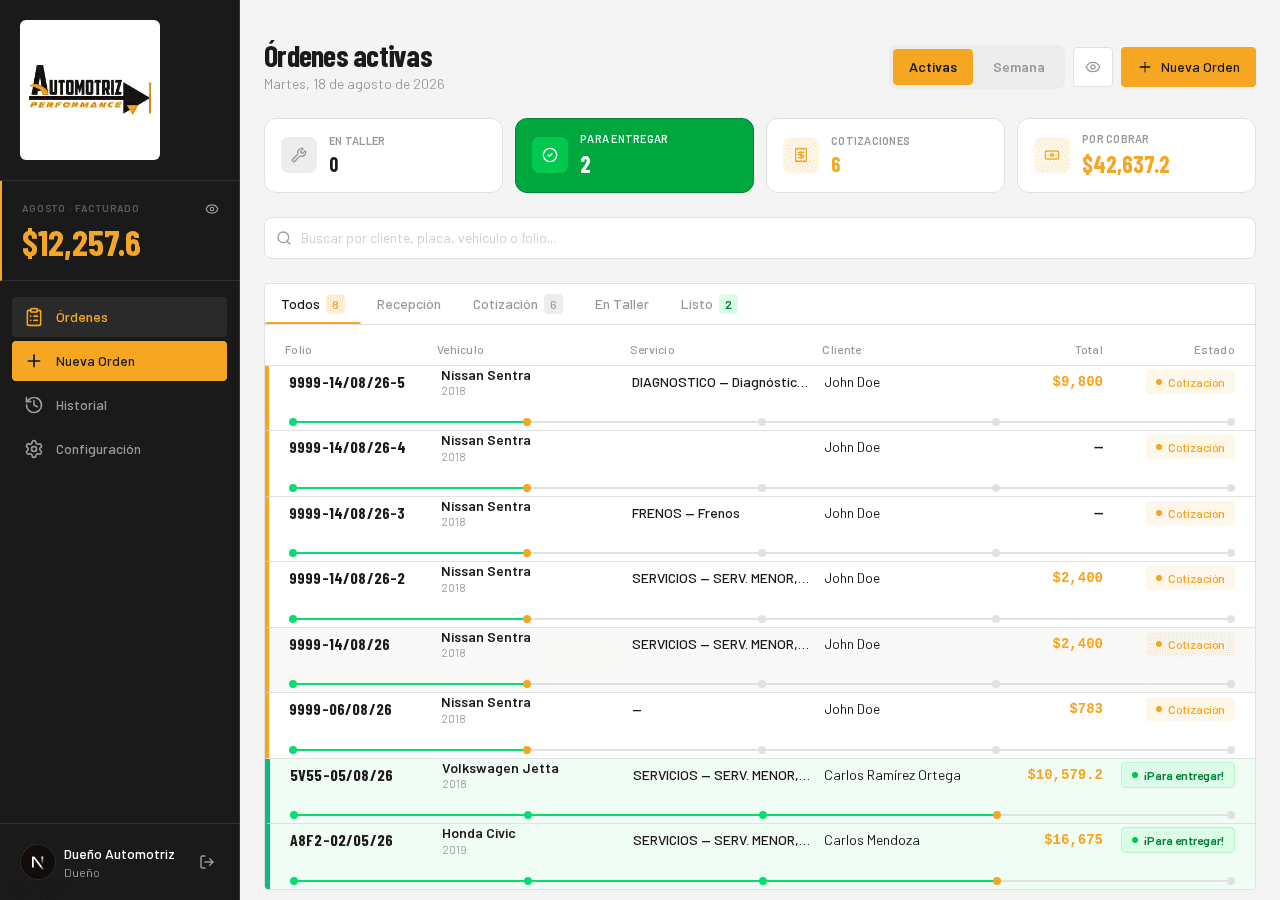Open order A8F2-02/05/26
This screenshot has width=1280, height=900.
click(x=760, y=856)
